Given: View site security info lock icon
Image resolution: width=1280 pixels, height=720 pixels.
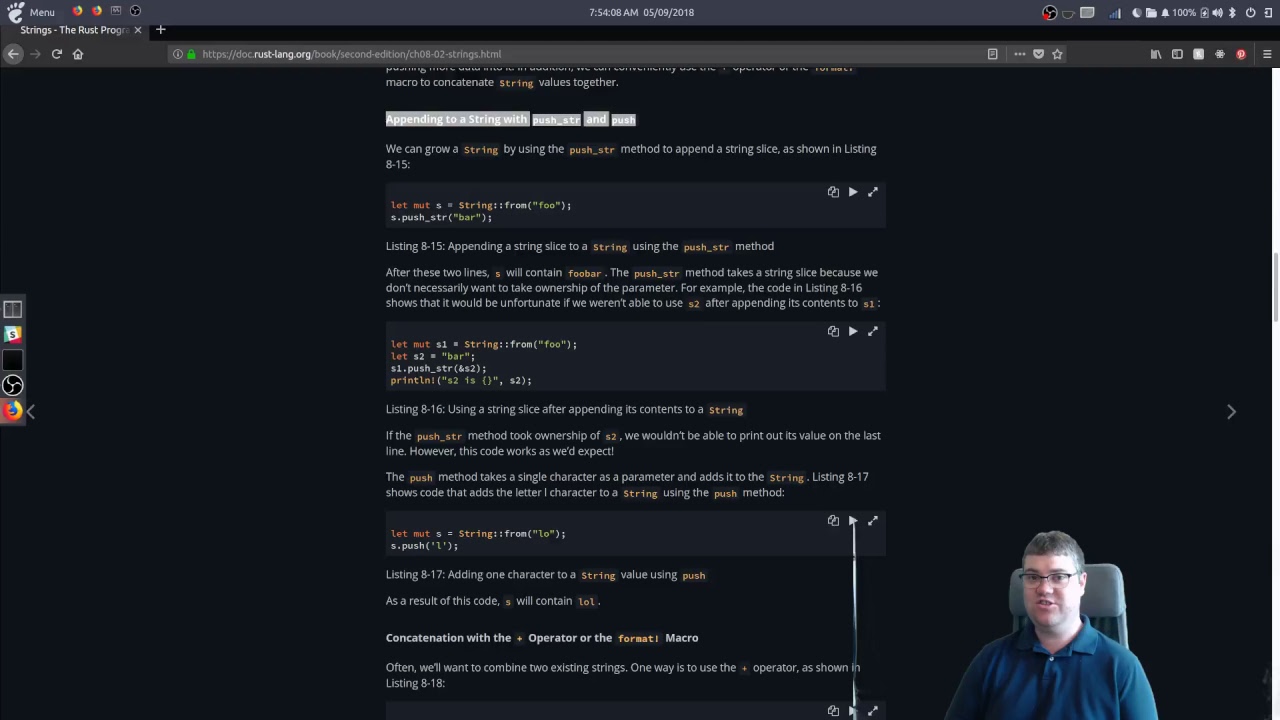Looking at the screenshot, I should coord(192,54).
